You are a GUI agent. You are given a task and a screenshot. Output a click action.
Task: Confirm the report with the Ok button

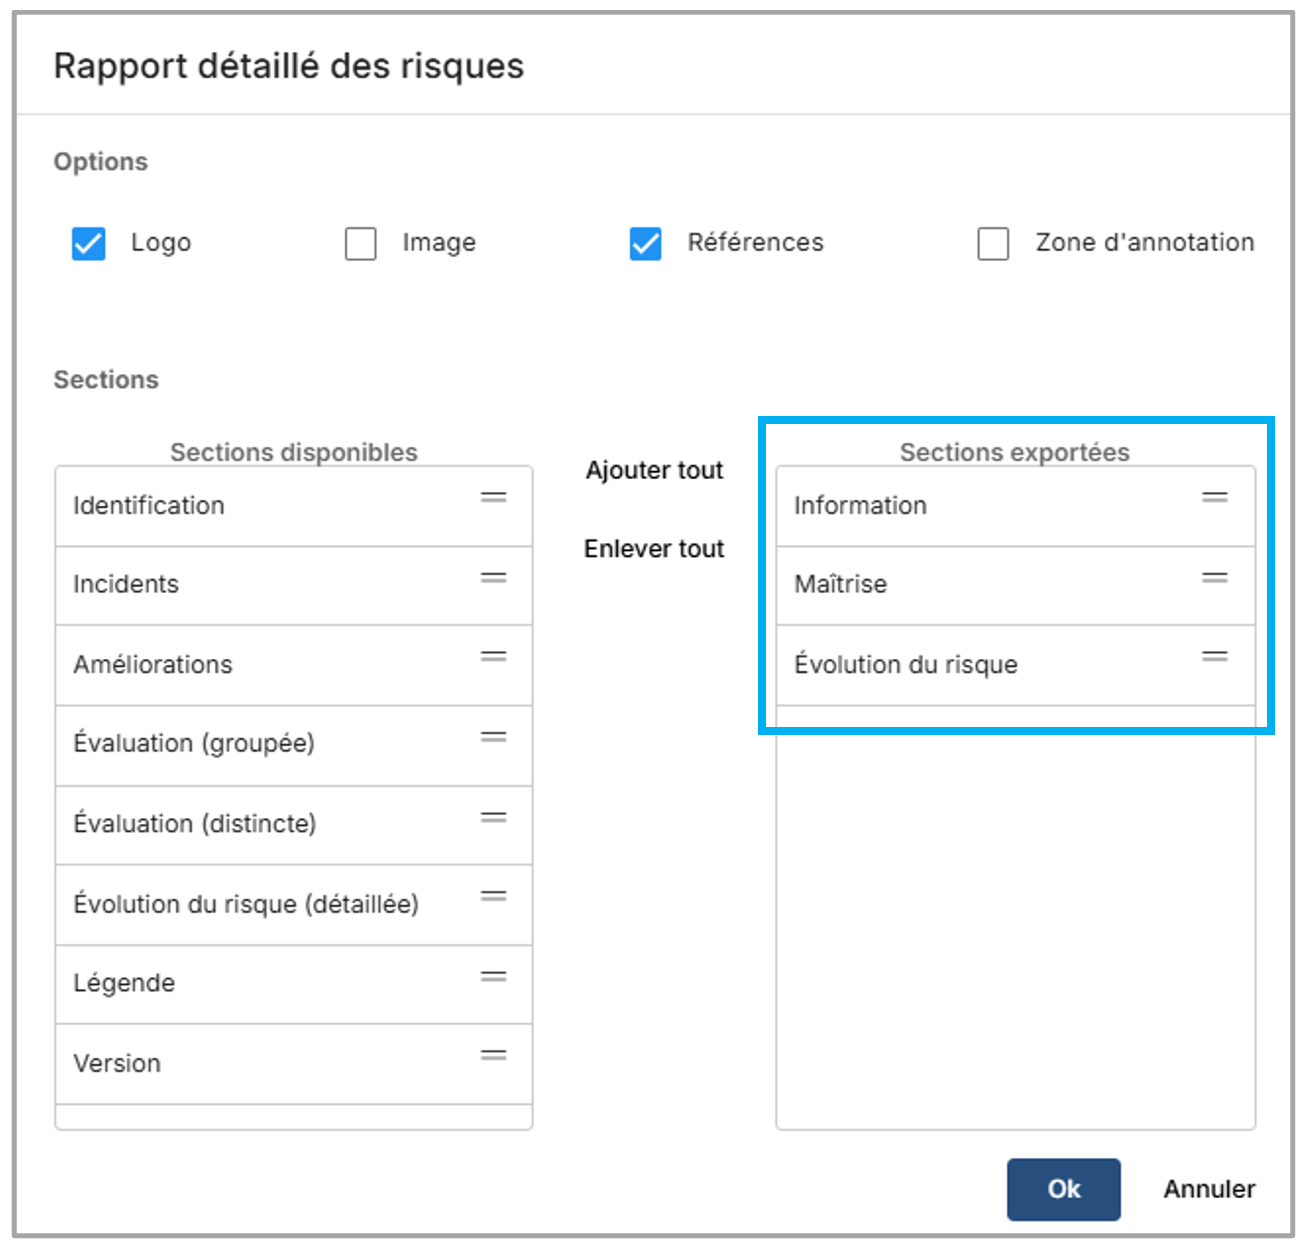(x=1063, y=1189)
